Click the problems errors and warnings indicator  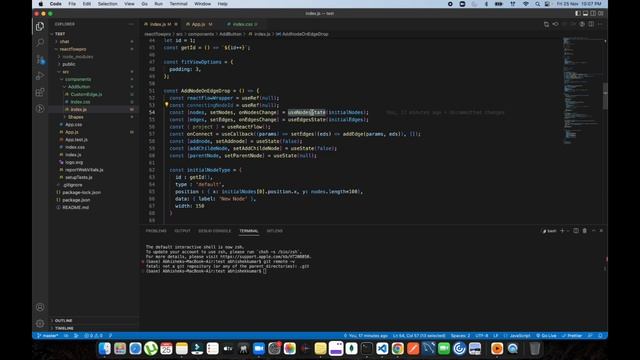pyautogui.click(x=93, y=336)
